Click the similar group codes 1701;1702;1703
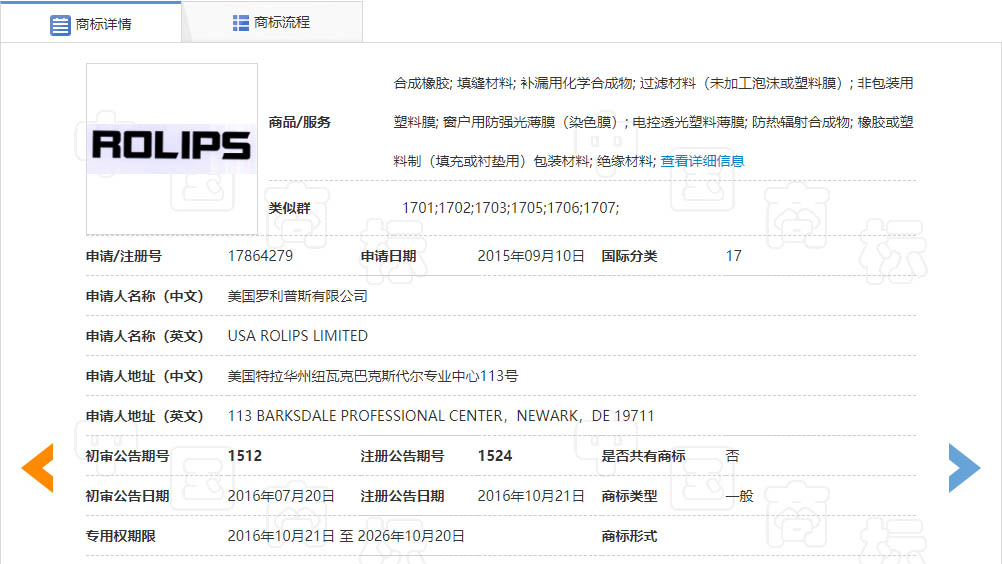 (510, 208)
